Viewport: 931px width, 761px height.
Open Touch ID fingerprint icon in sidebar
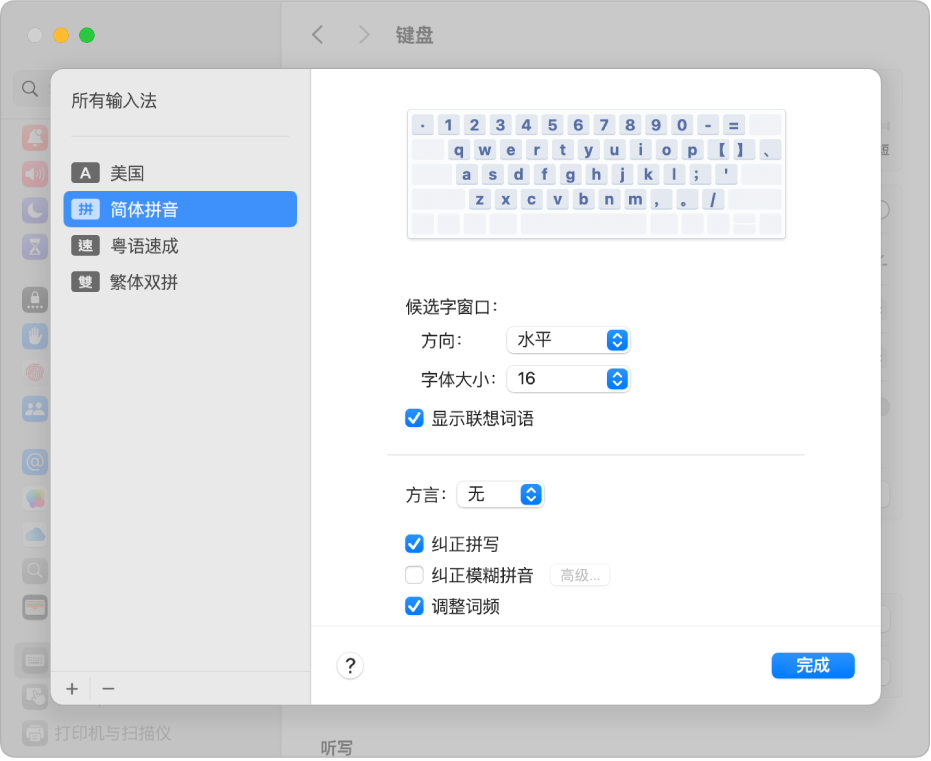[35, 373]
